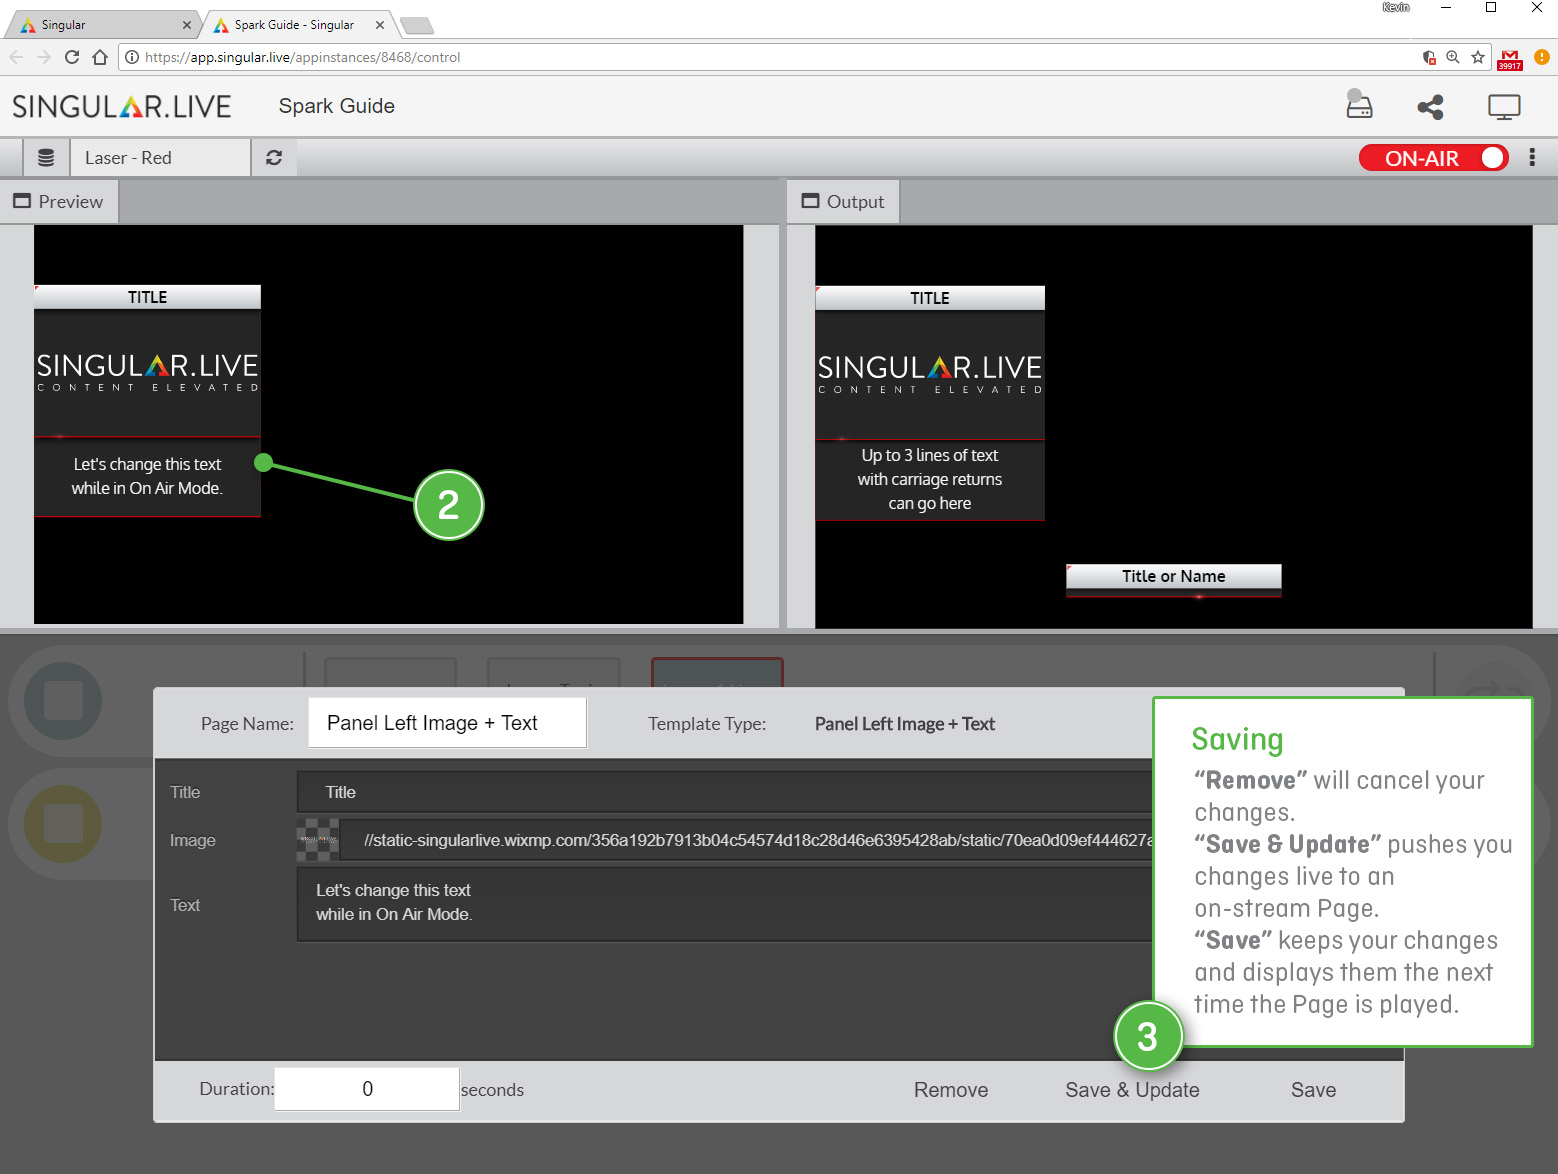Set the Duration seconds field

(x=367, y=1089)
